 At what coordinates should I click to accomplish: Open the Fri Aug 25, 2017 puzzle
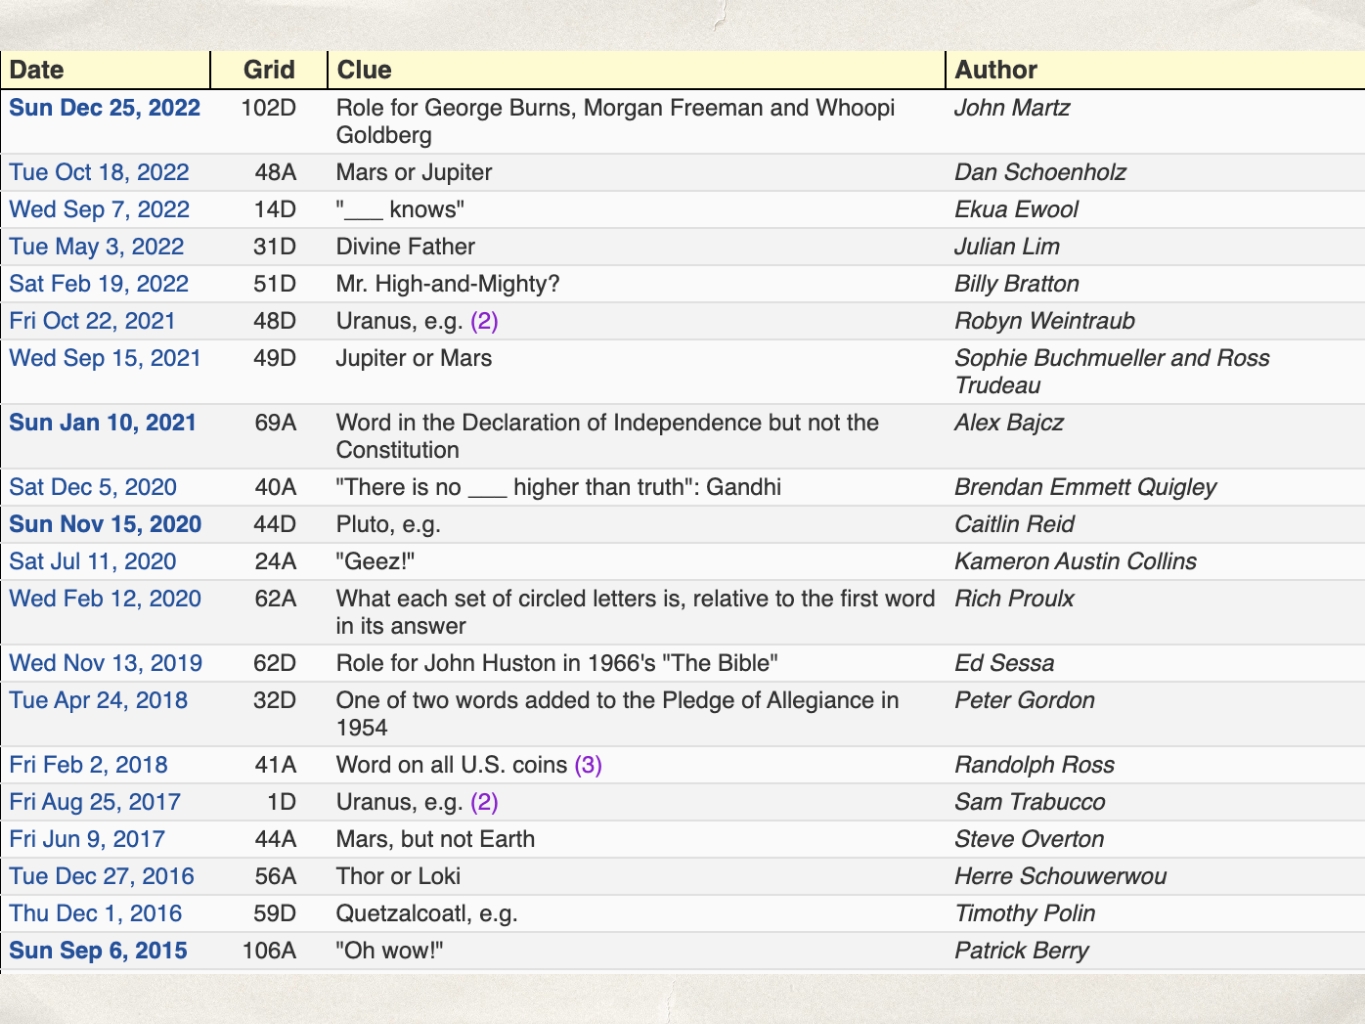point(95,802)
